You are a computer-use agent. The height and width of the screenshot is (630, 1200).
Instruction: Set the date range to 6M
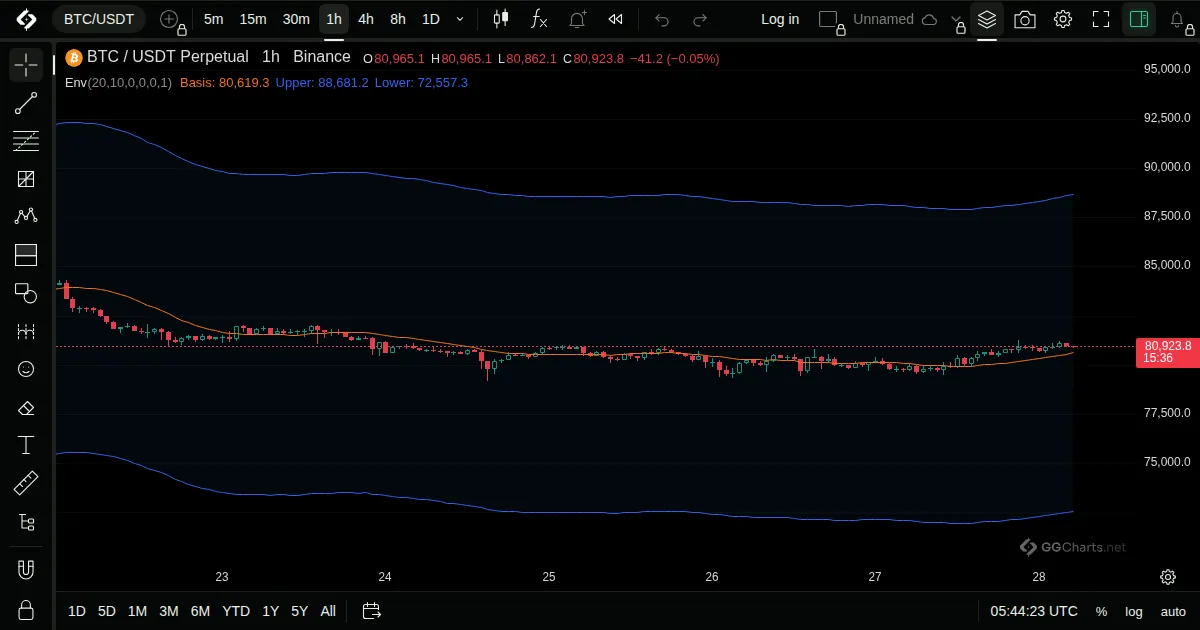[200, 611]
